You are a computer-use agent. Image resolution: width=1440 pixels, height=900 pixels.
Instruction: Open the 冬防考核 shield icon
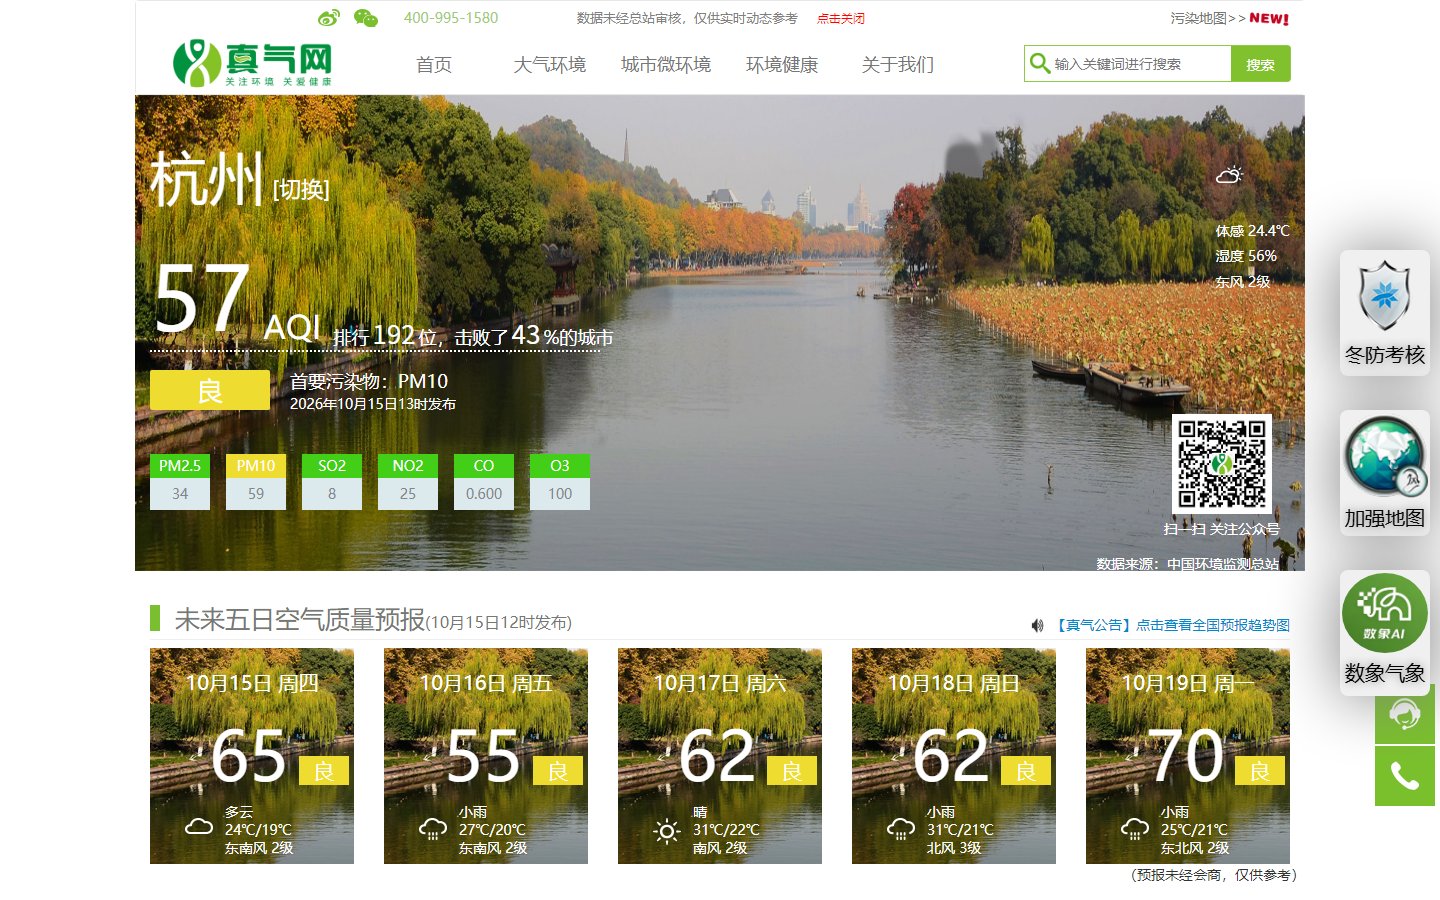1385,296
